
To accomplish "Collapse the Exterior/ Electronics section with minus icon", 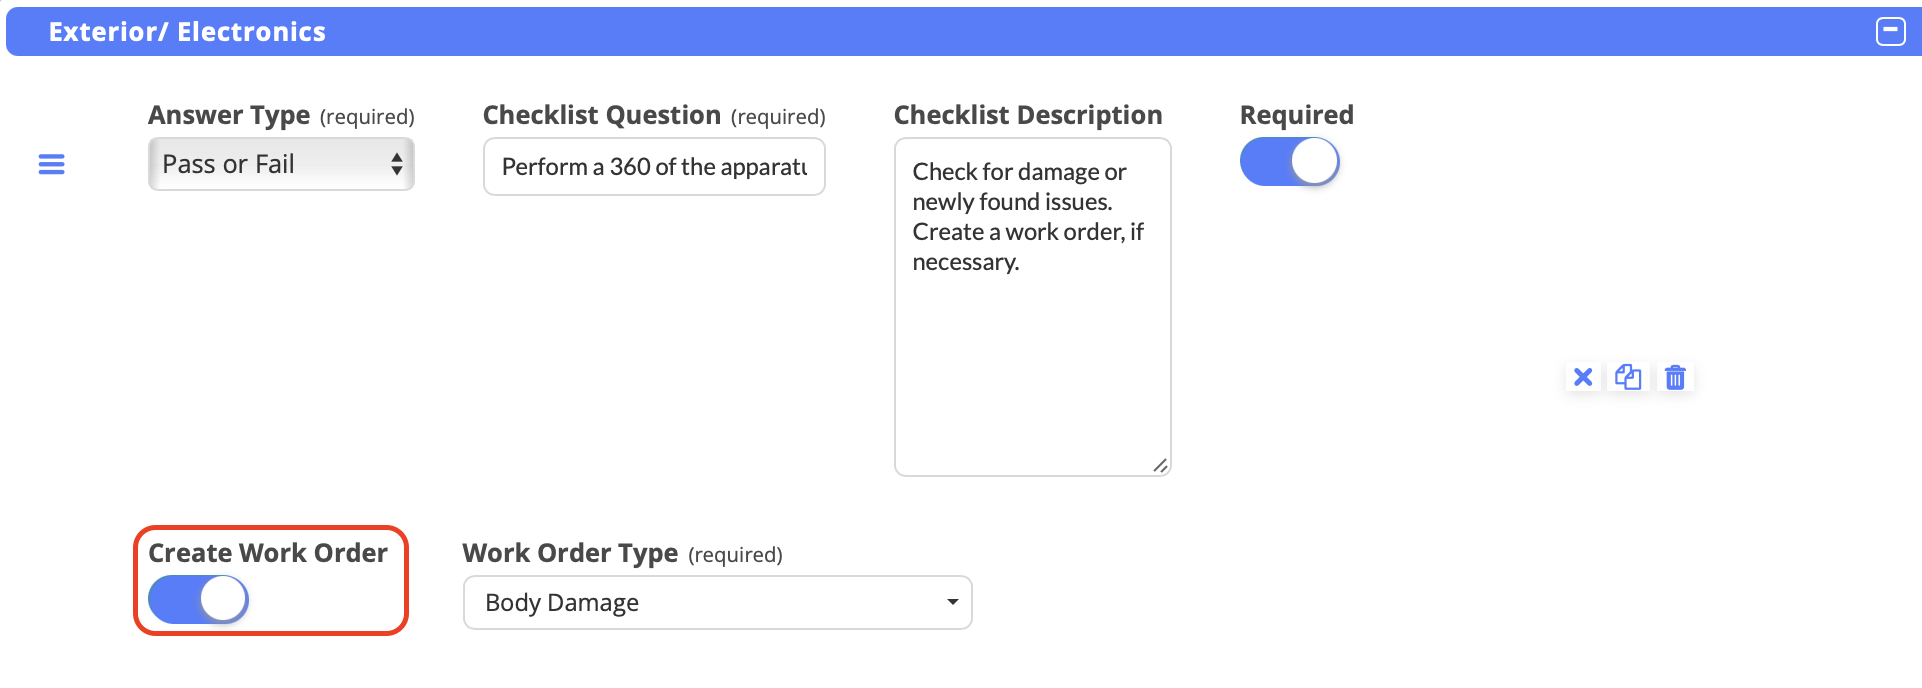I will (1890, 32).
